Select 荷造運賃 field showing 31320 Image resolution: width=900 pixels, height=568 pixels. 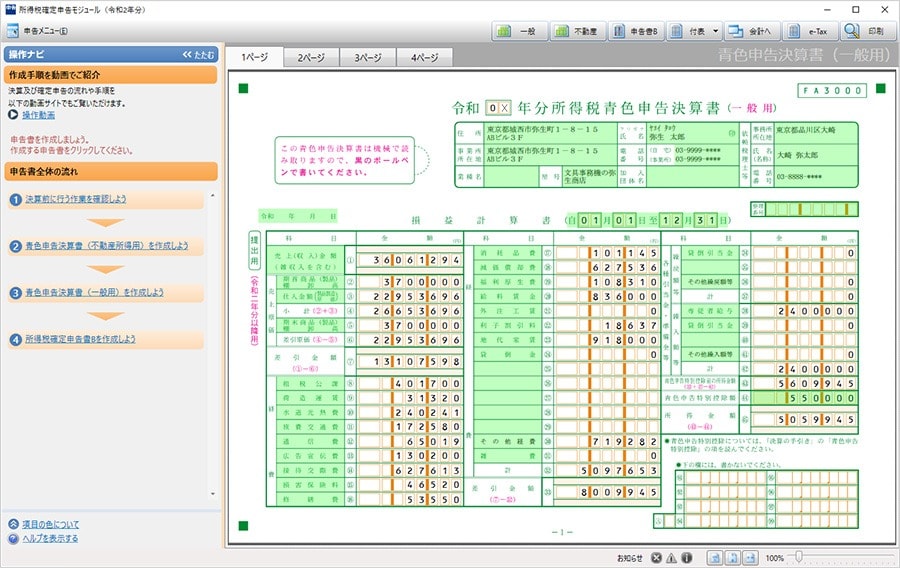pos(410,398)
